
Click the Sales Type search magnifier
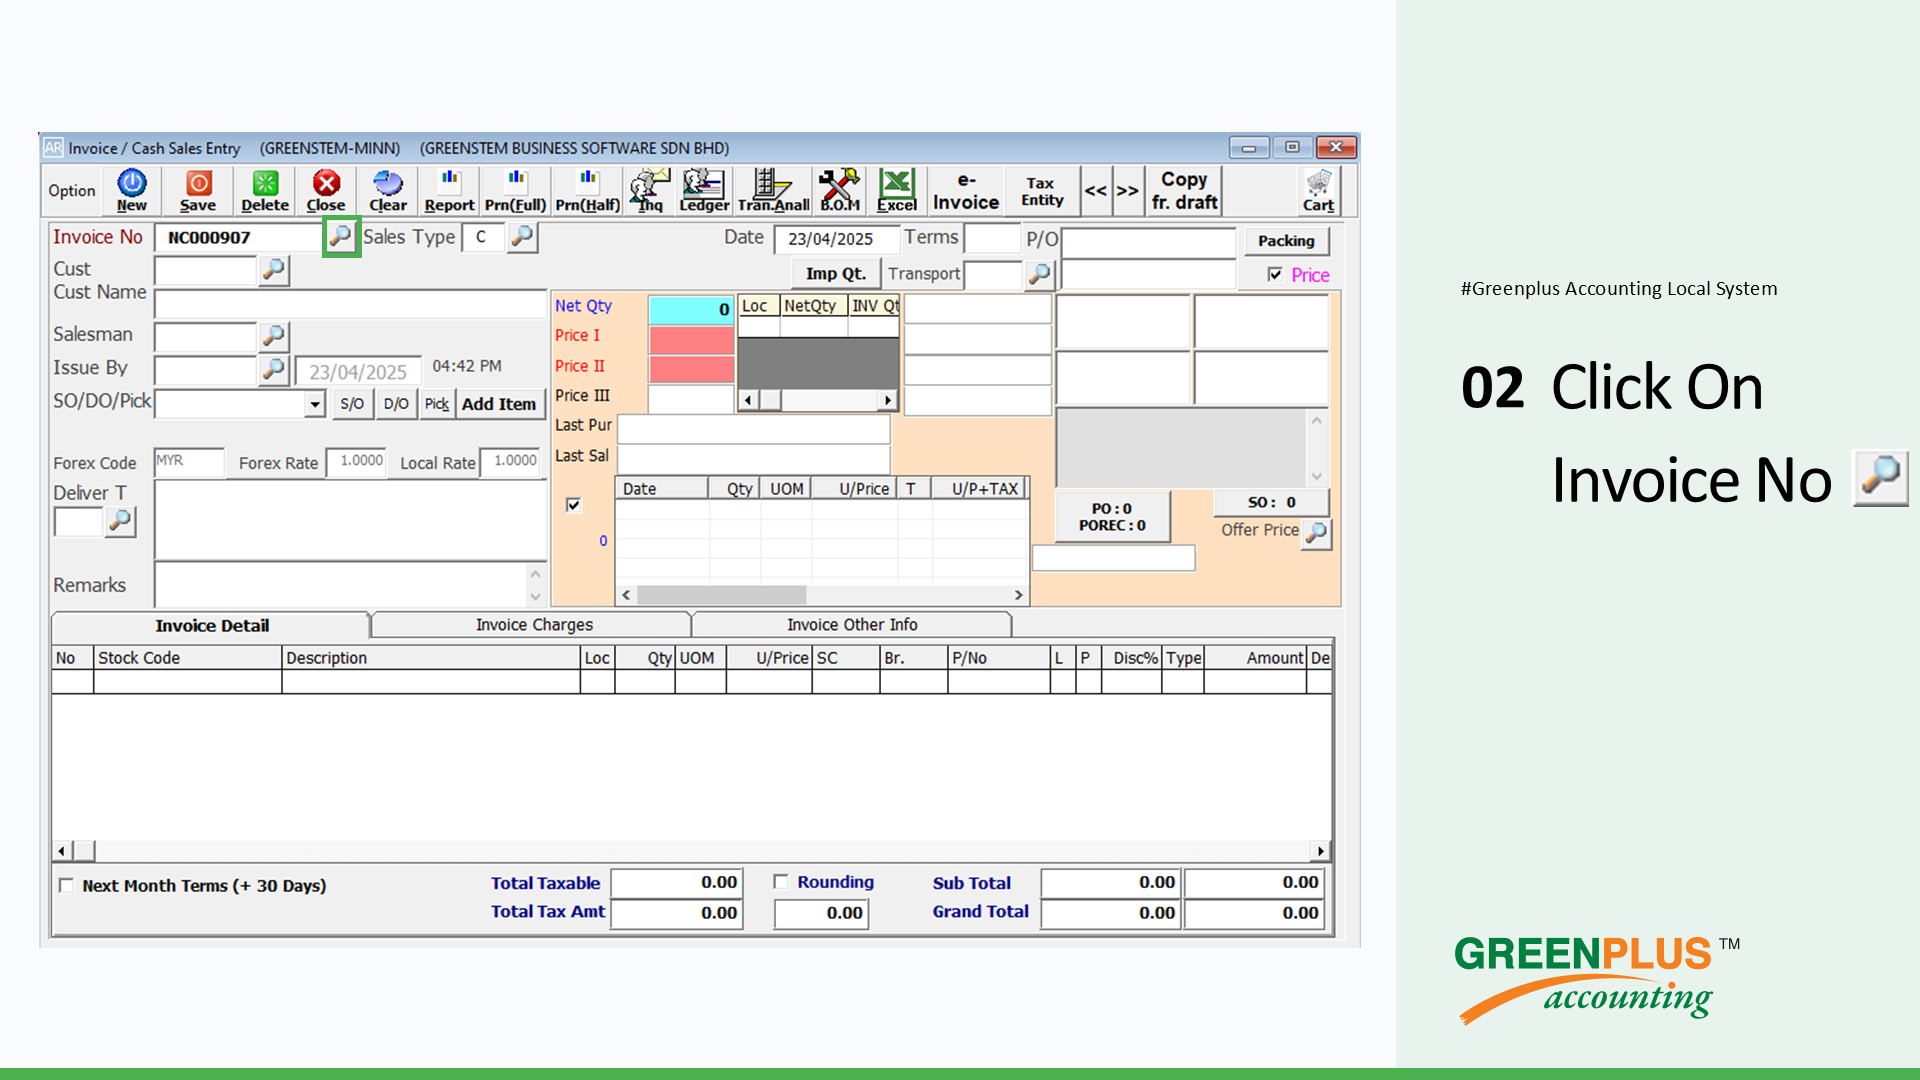[523, 237]
